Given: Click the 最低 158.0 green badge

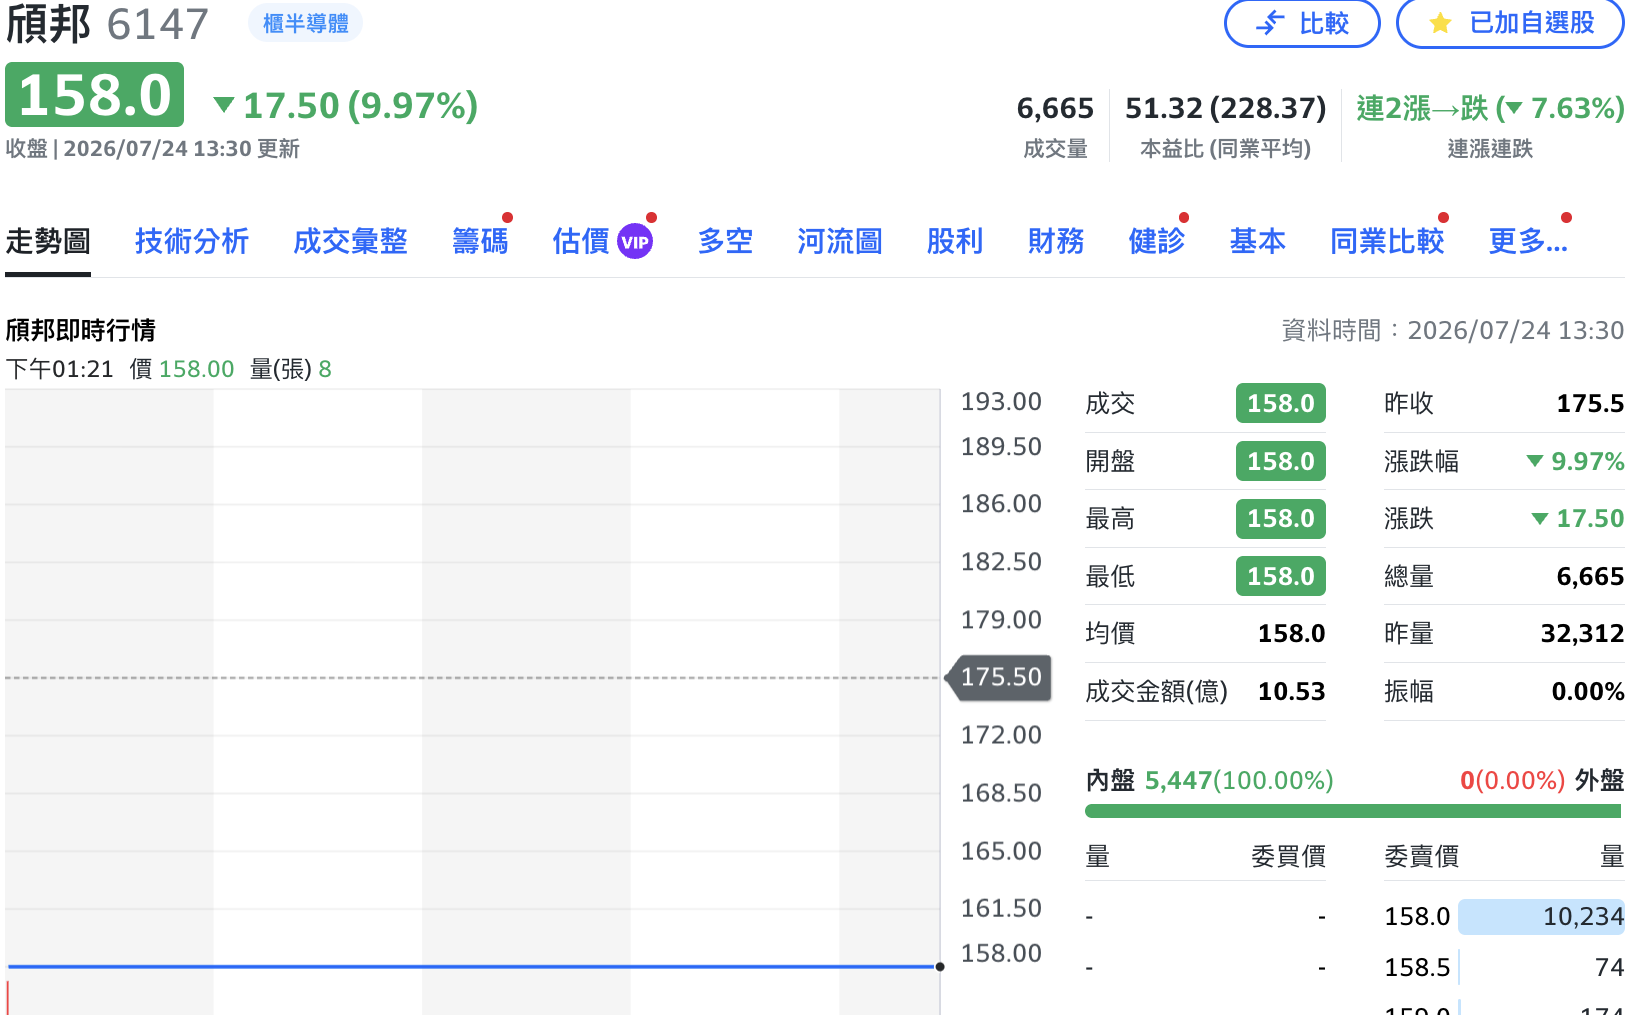Looking at the screenshot, I should [x=1281, y=576].
